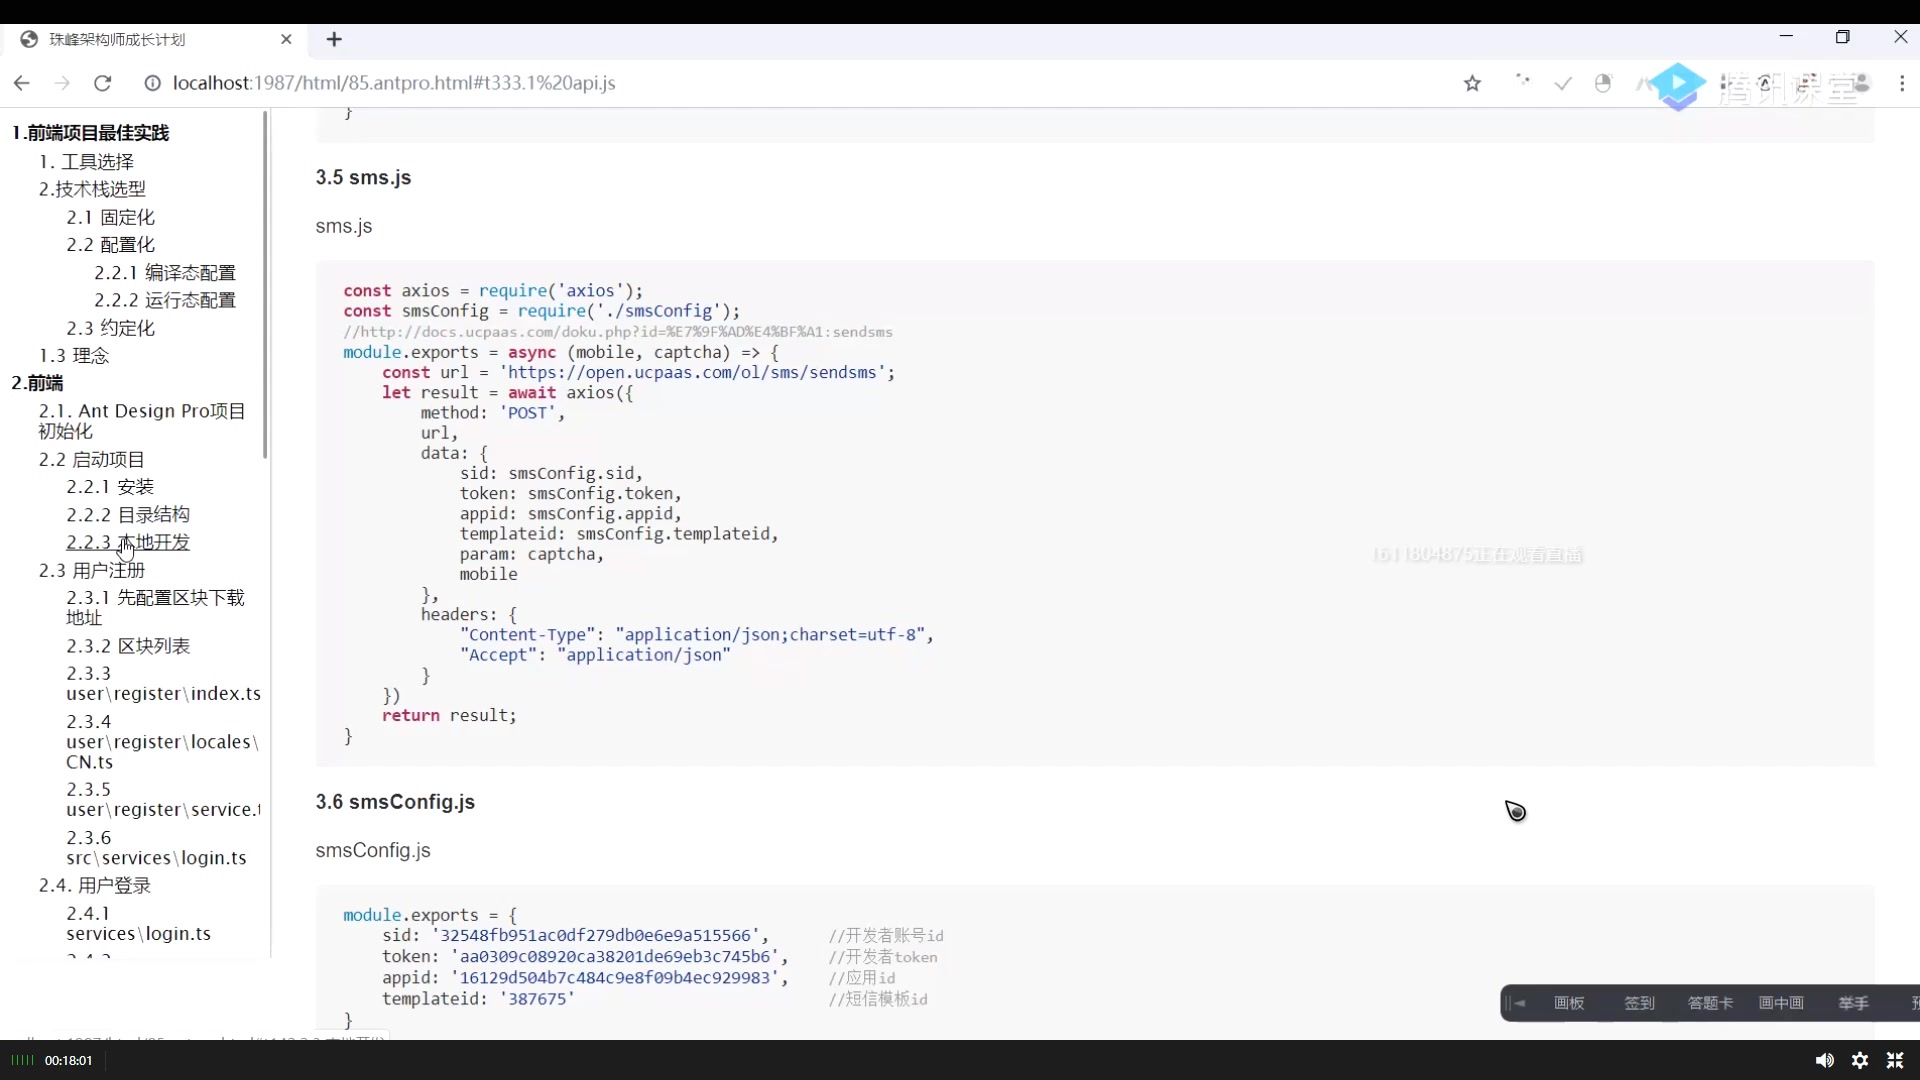
Task: Exit fullscreen with the collapse arrows icon
Action: 1895,1060
